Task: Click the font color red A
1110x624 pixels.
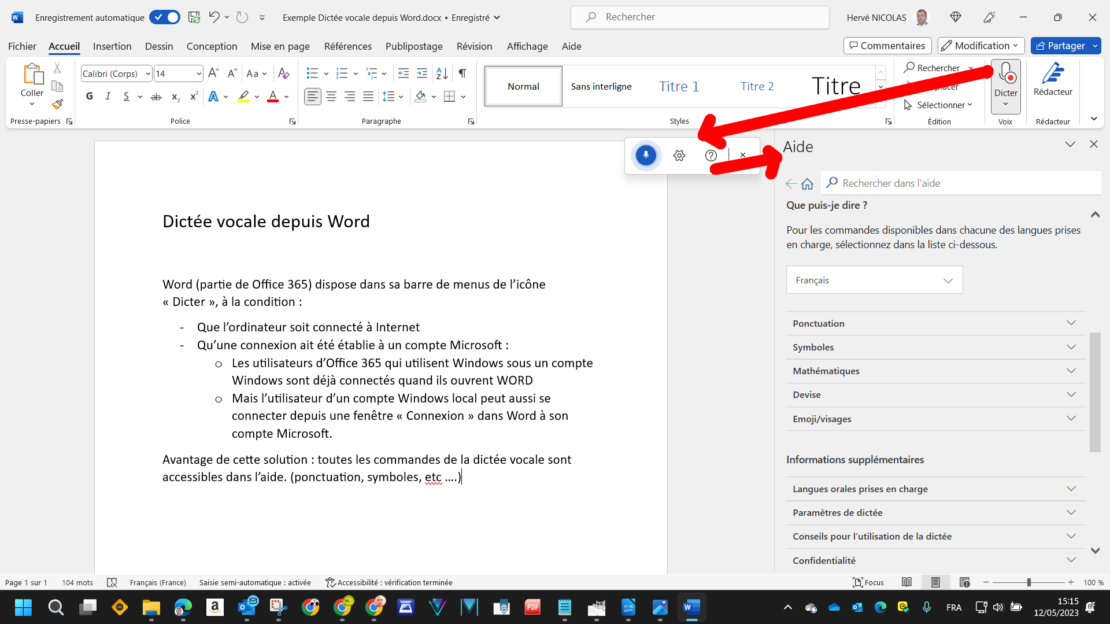Action: point(273,96)
